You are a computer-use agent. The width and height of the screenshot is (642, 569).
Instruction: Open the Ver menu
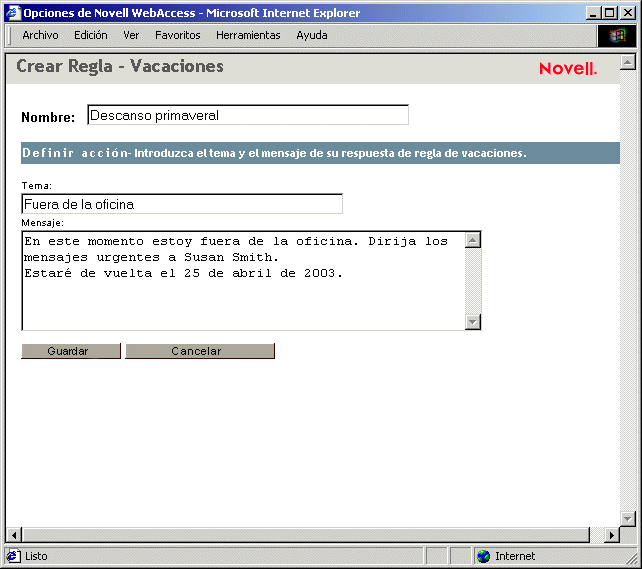(x=131, y=36)
